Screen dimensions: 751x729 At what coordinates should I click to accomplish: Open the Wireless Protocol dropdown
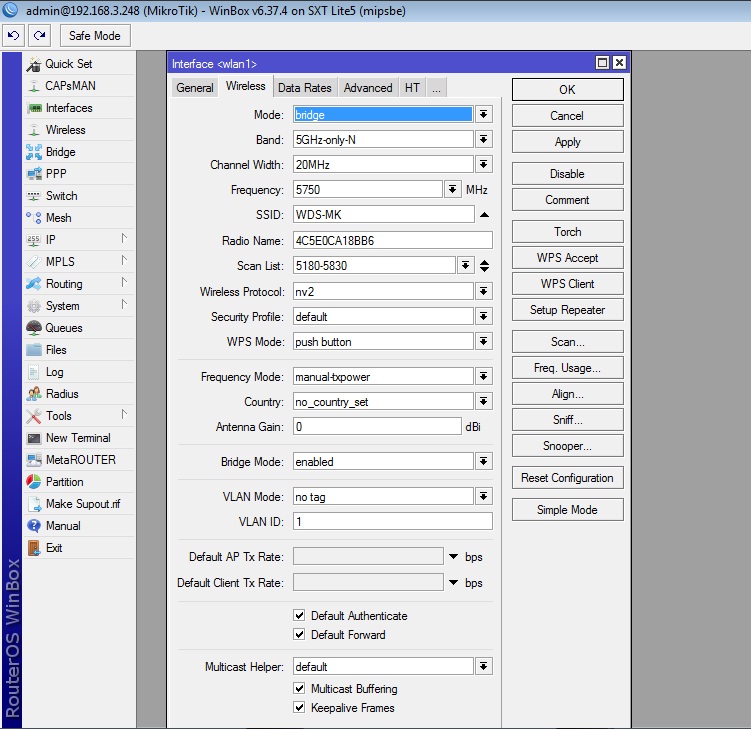pos(484,291)
